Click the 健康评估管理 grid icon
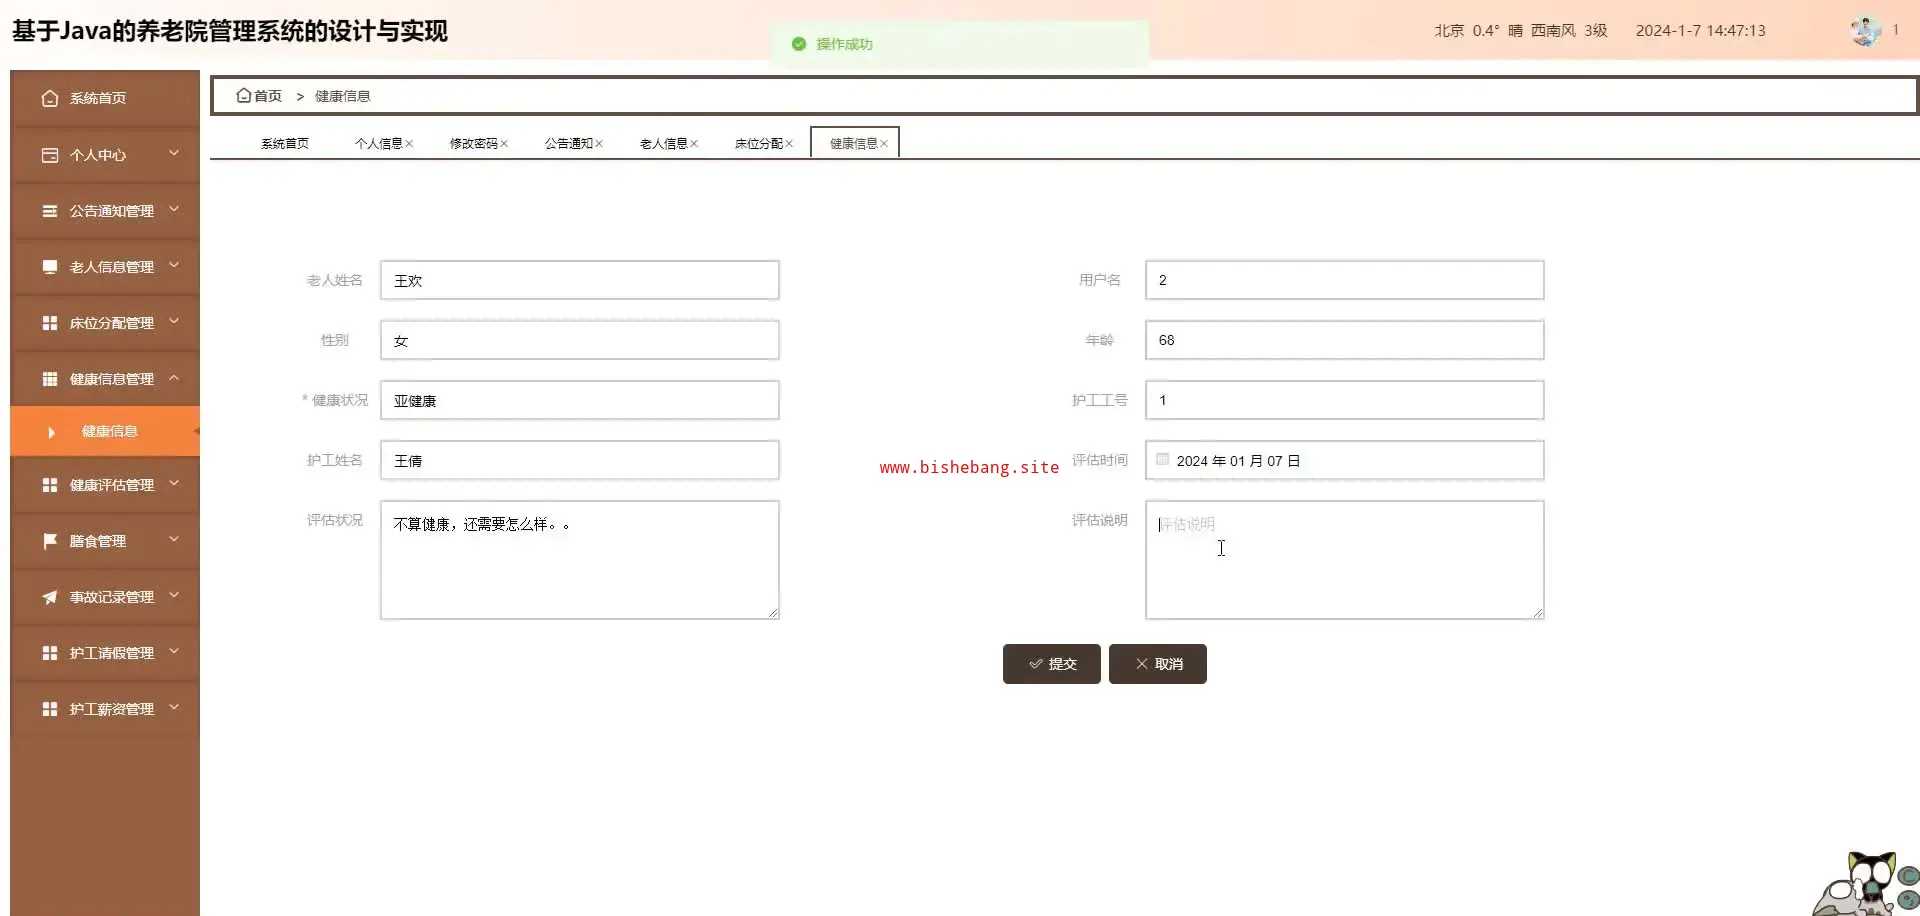1920x916 pixels. pyautogui.click(x=50, y=485)
